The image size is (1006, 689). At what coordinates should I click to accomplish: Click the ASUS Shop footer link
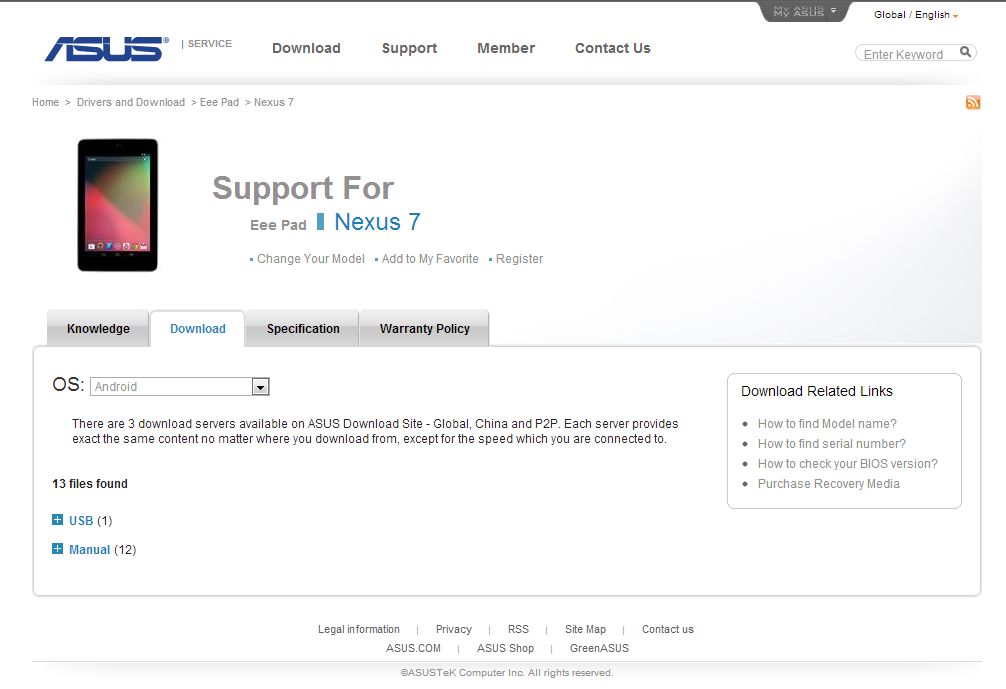coord(505,648)
